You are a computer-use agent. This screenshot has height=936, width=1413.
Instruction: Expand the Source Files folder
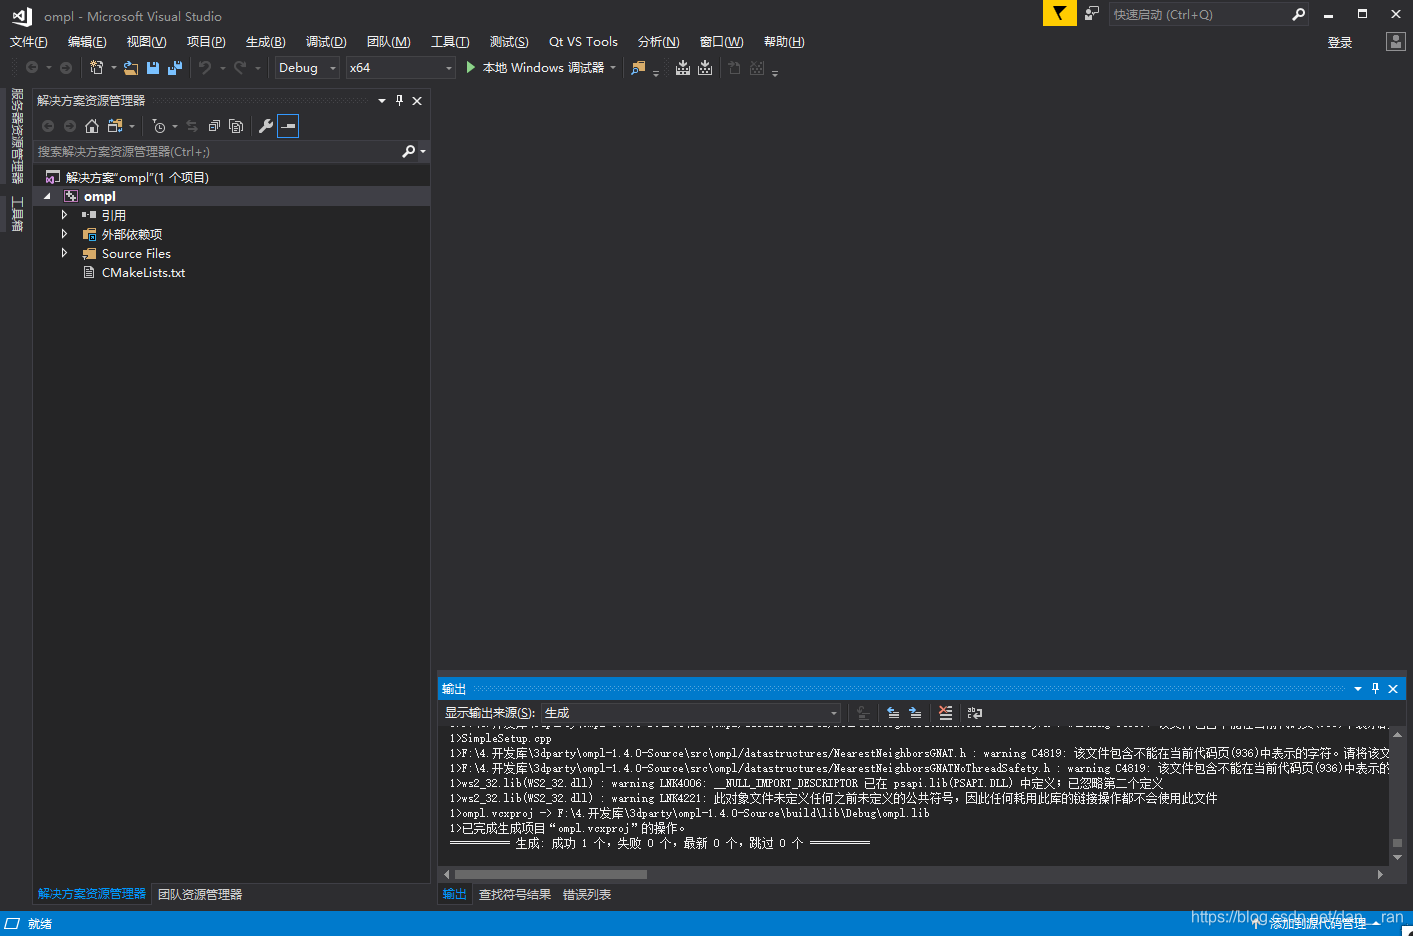click(64, 253)
